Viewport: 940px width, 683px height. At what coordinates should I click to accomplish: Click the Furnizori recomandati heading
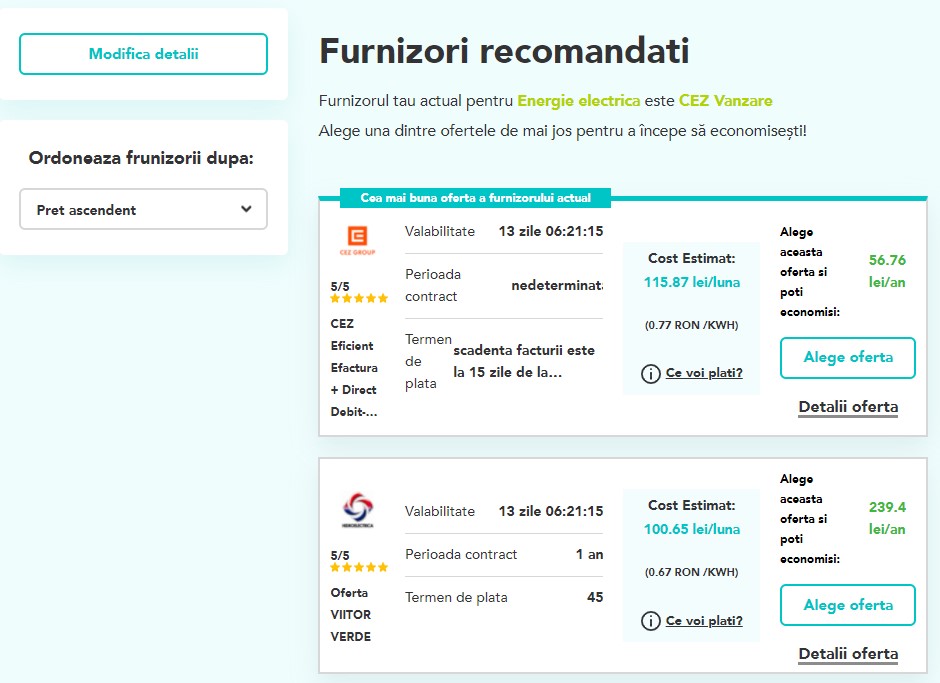(x=504, y=51)
